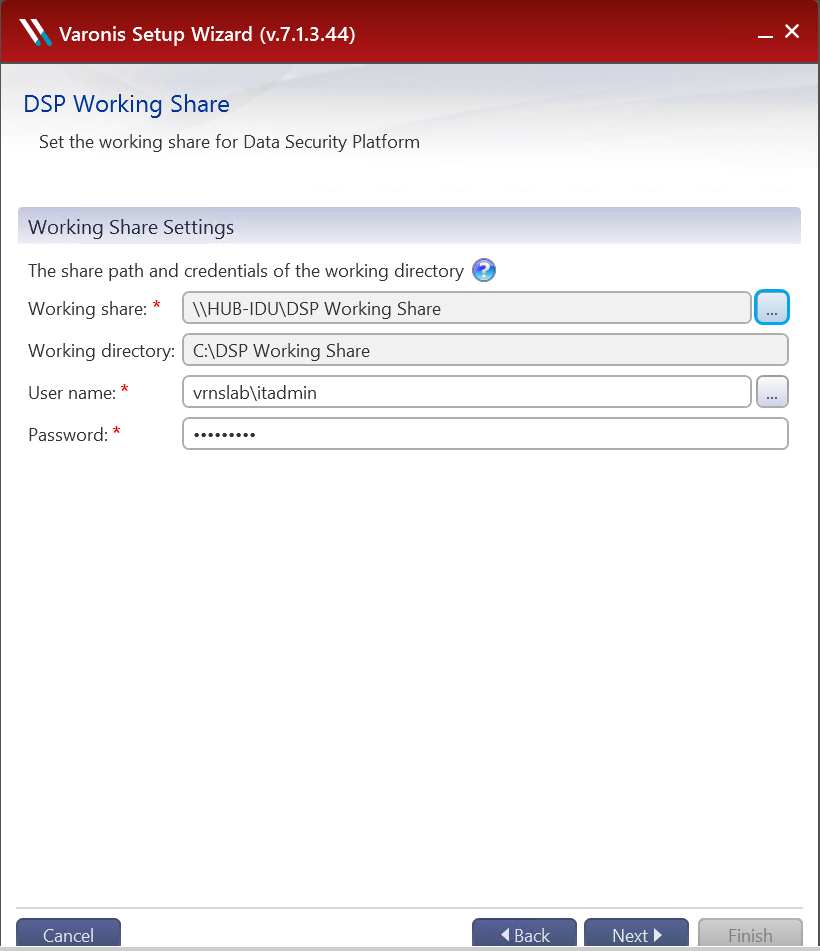Click the greyed-out Finish button
The width and height of the screenshot is (820, 951).
750,933
